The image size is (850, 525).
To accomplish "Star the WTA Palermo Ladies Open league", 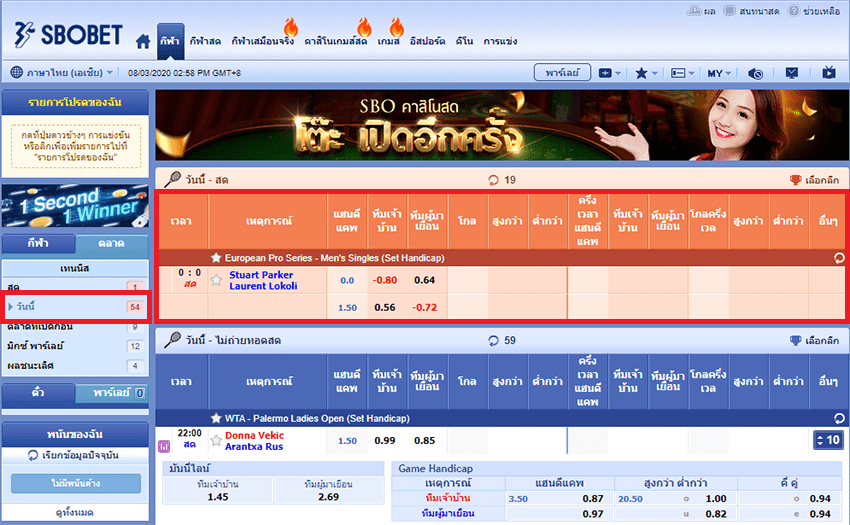I will (216, 418).
